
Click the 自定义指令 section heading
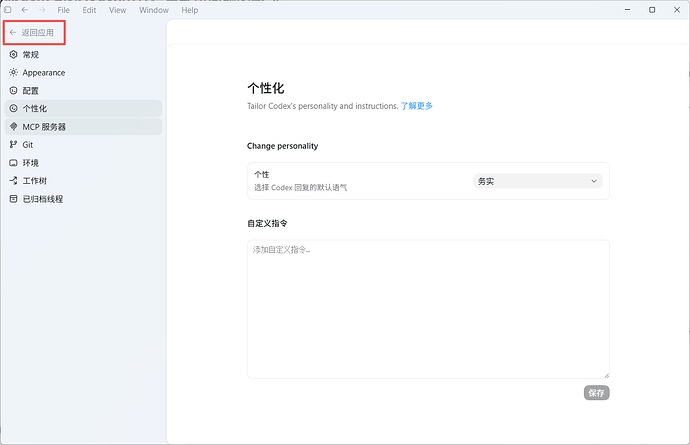pos(267,224)
